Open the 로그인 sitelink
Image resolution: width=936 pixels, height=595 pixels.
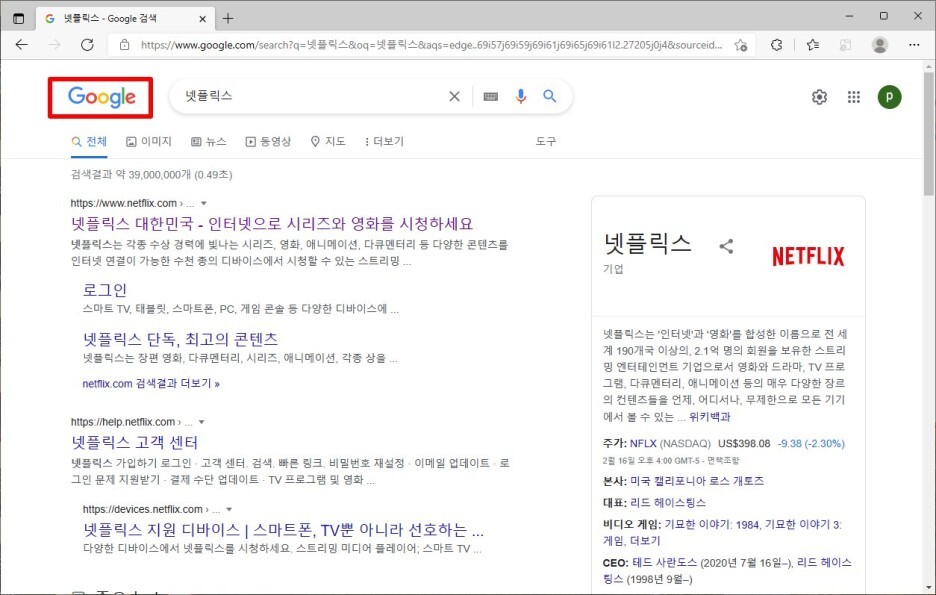coord(104,290)
